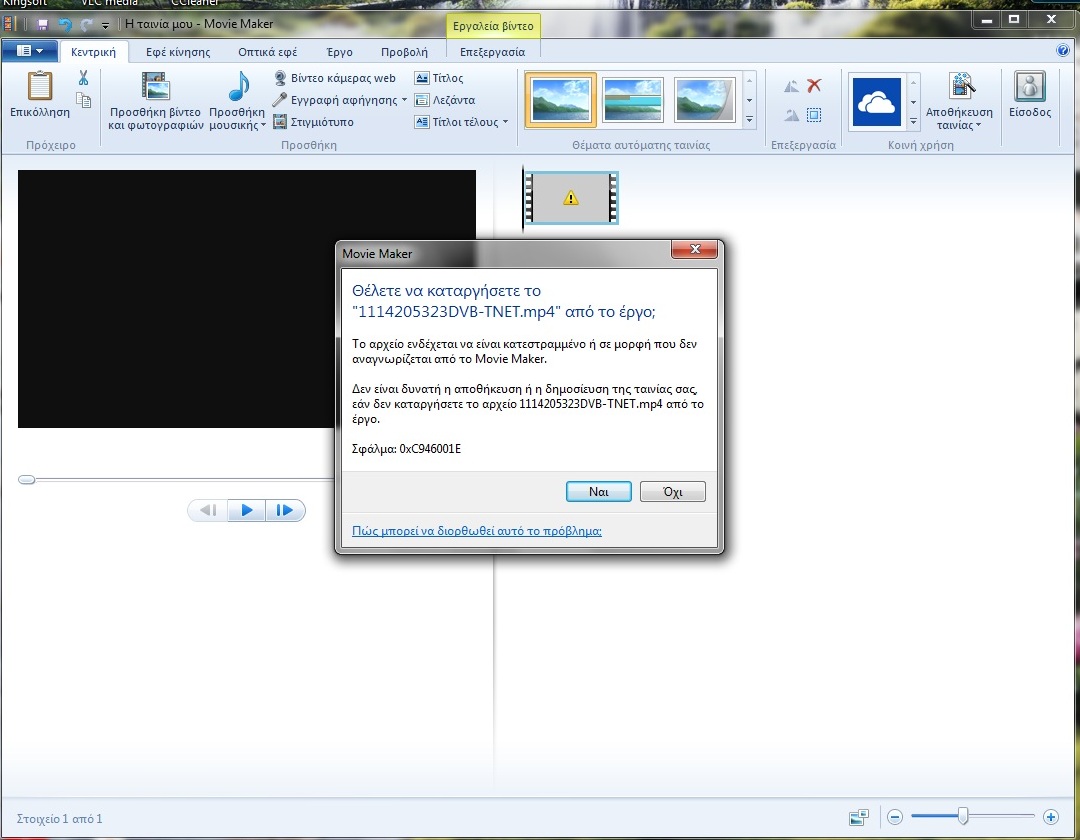This screenshot has height=840, width=1080.
Task: Expand the Εγγραφή αφήγησης dropdown arrow
Action: click(404, 100)
